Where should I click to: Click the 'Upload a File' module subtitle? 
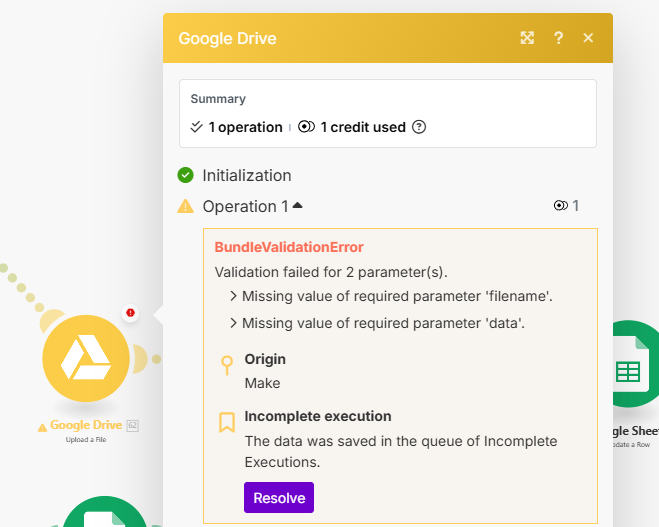(86, 440)
